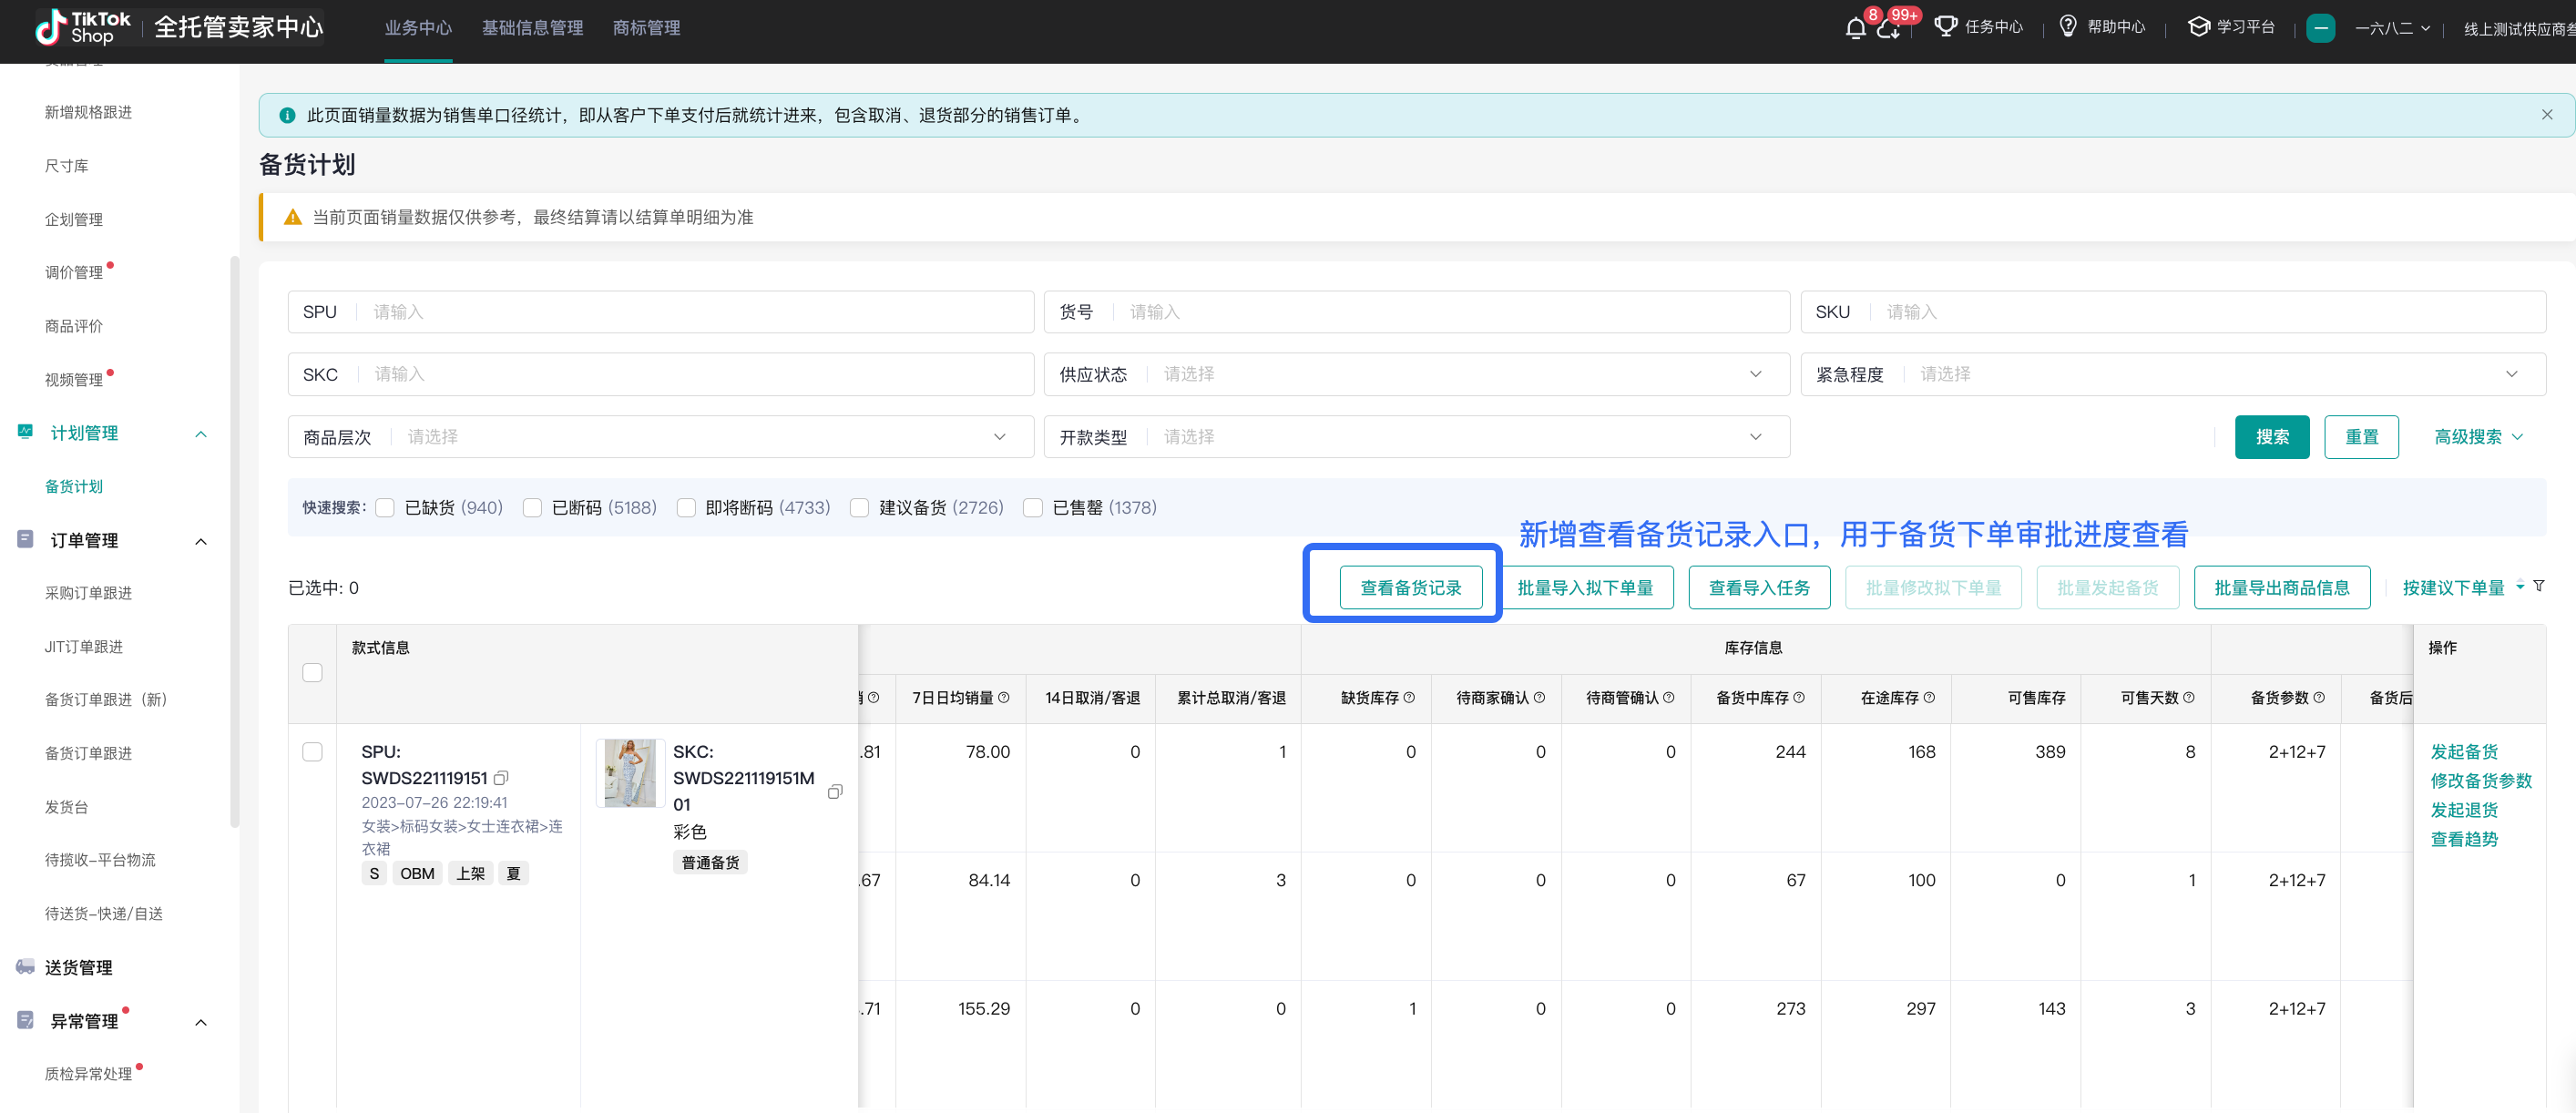2576x1113 pixels.
Task: Click the TikTok Shop logo
Action: pos(83,27)
